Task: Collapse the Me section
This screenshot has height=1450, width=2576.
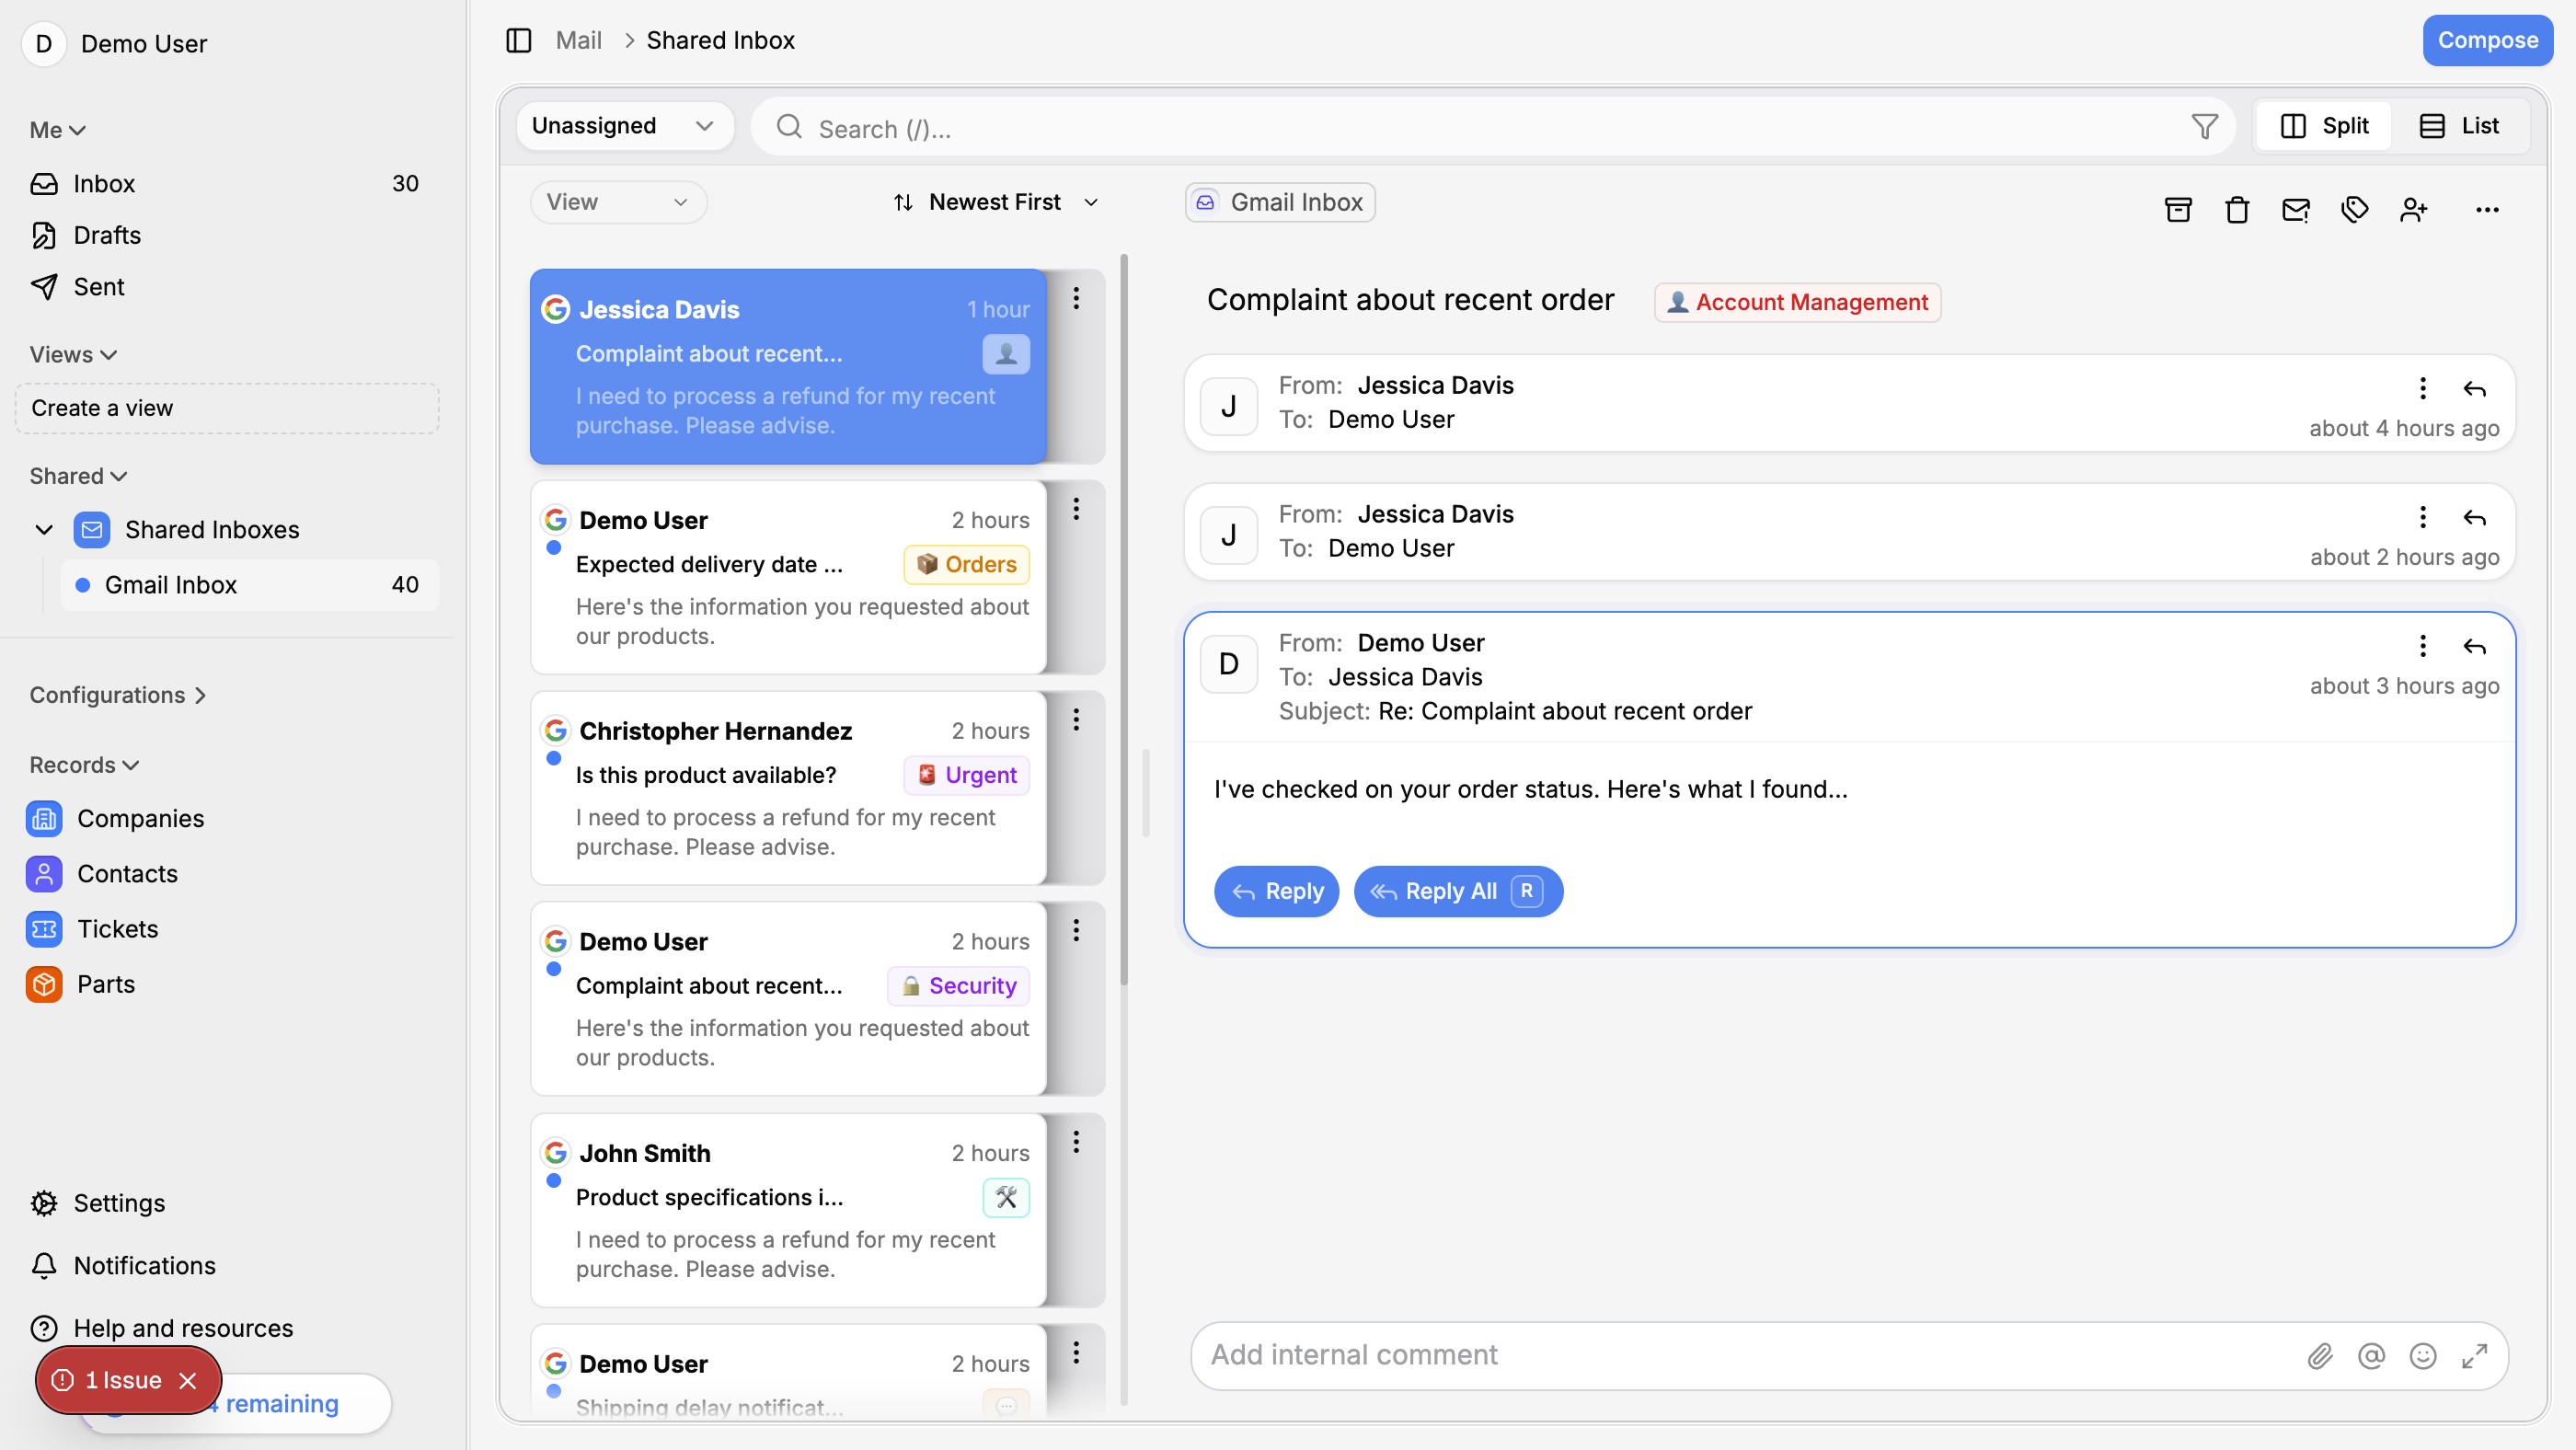Action: pos(57,130)
